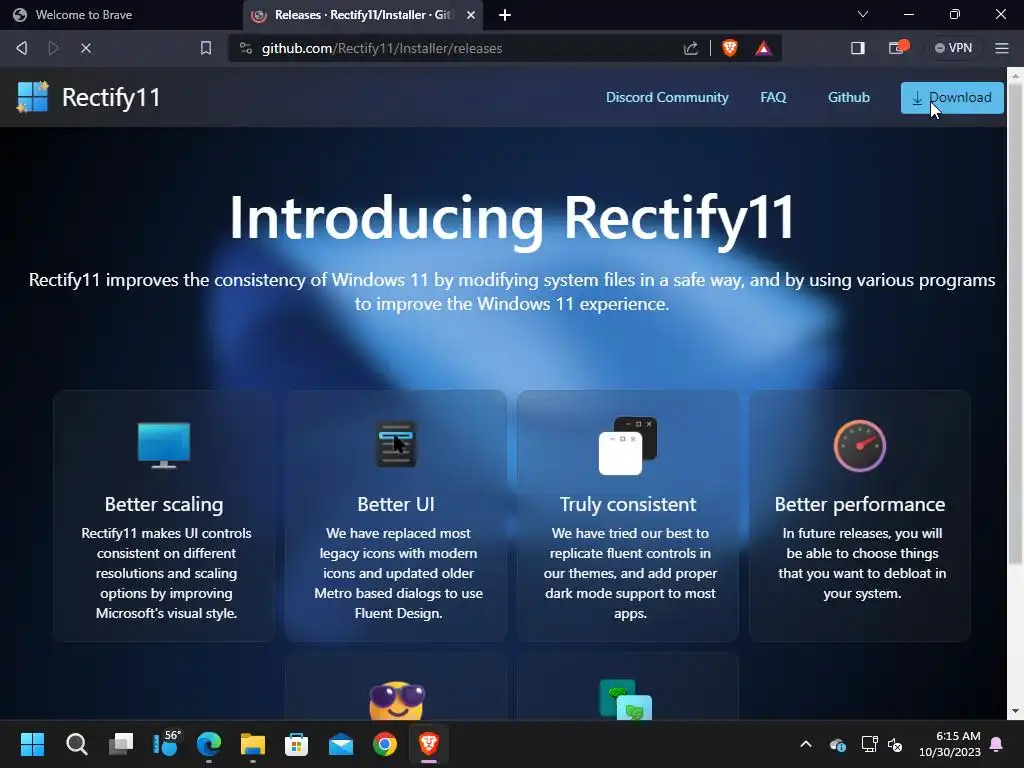This screenshot has width=1024, height=768.
Task: Click the Truly consistent windows icon
Action: pos(628,445)
